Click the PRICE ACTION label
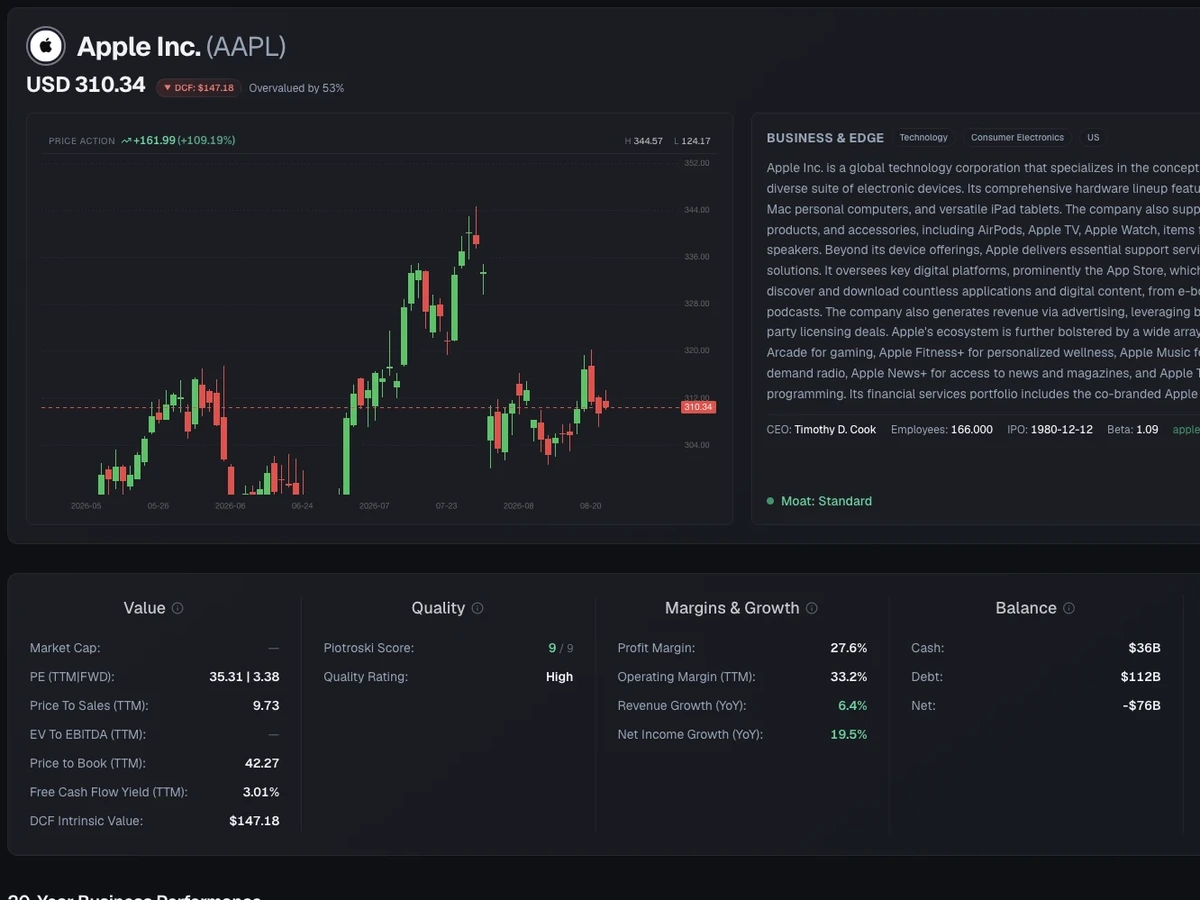The width and height of the screenshot is (1200, 900). coord(82,141)
